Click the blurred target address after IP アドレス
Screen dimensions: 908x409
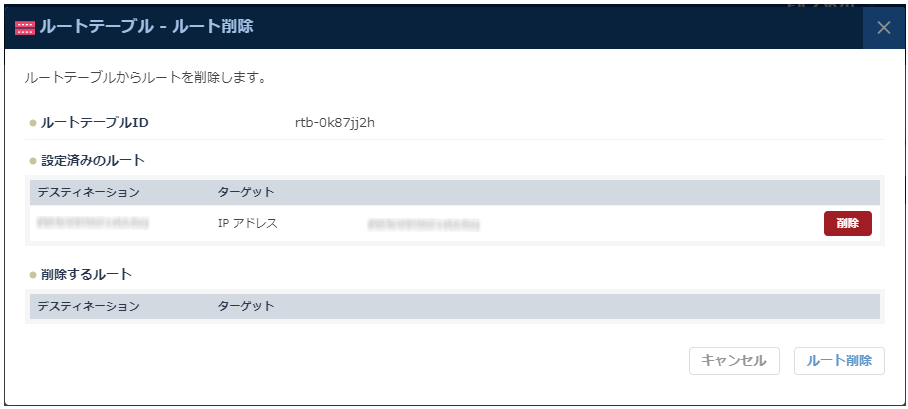(423, 224)
